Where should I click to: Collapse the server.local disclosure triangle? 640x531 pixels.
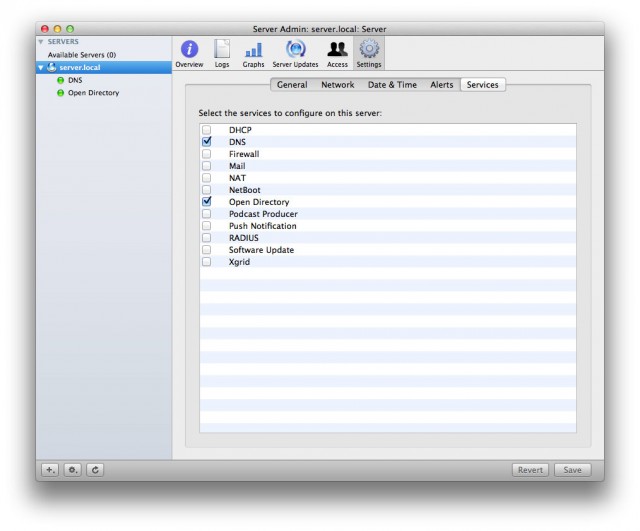[41, 67]
